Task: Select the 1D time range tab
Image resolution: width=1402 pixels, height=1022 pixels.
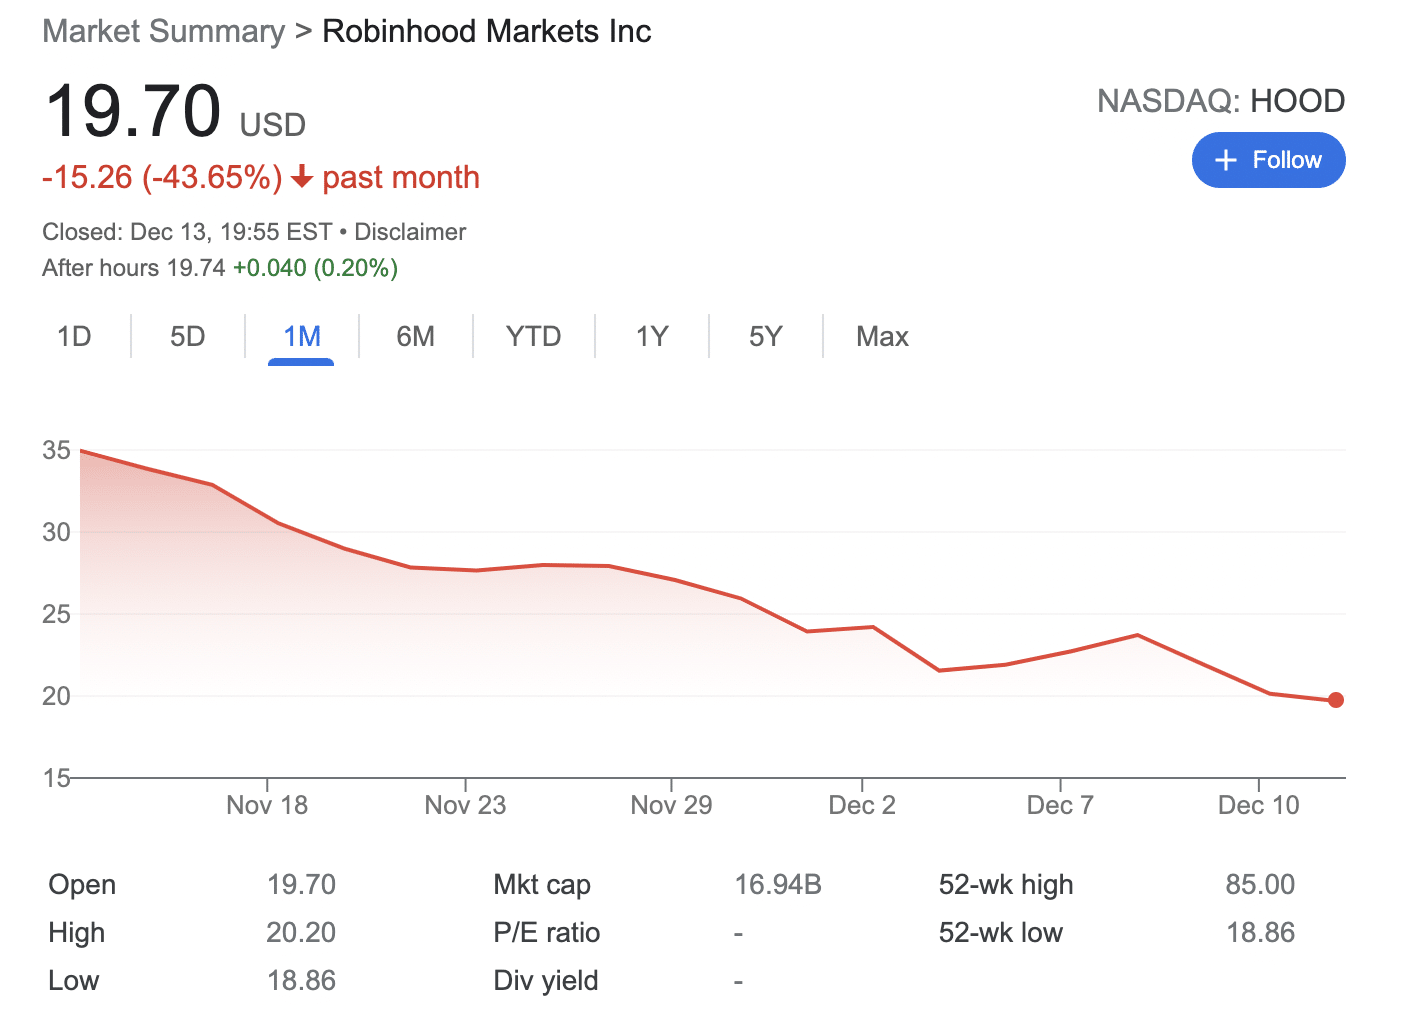Action: [x=74, y=336]
